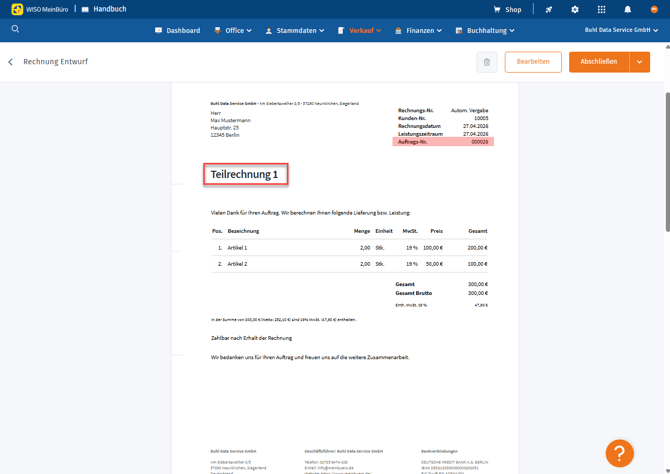Screen dimensions: 670x474
Task: Expand the Stammdaten menu dropdown
Action: click(x=294, y=31)
